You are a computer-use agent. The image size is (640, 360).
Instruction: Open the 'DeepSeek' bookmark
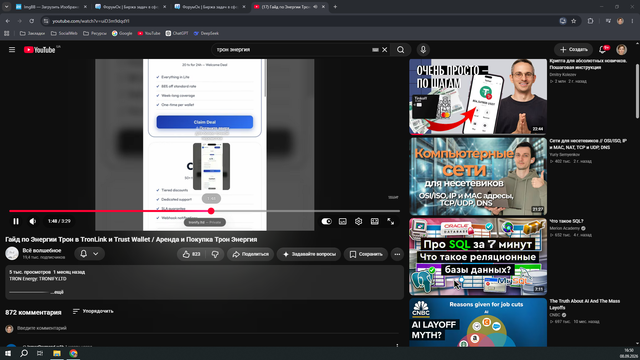[207, 33]
